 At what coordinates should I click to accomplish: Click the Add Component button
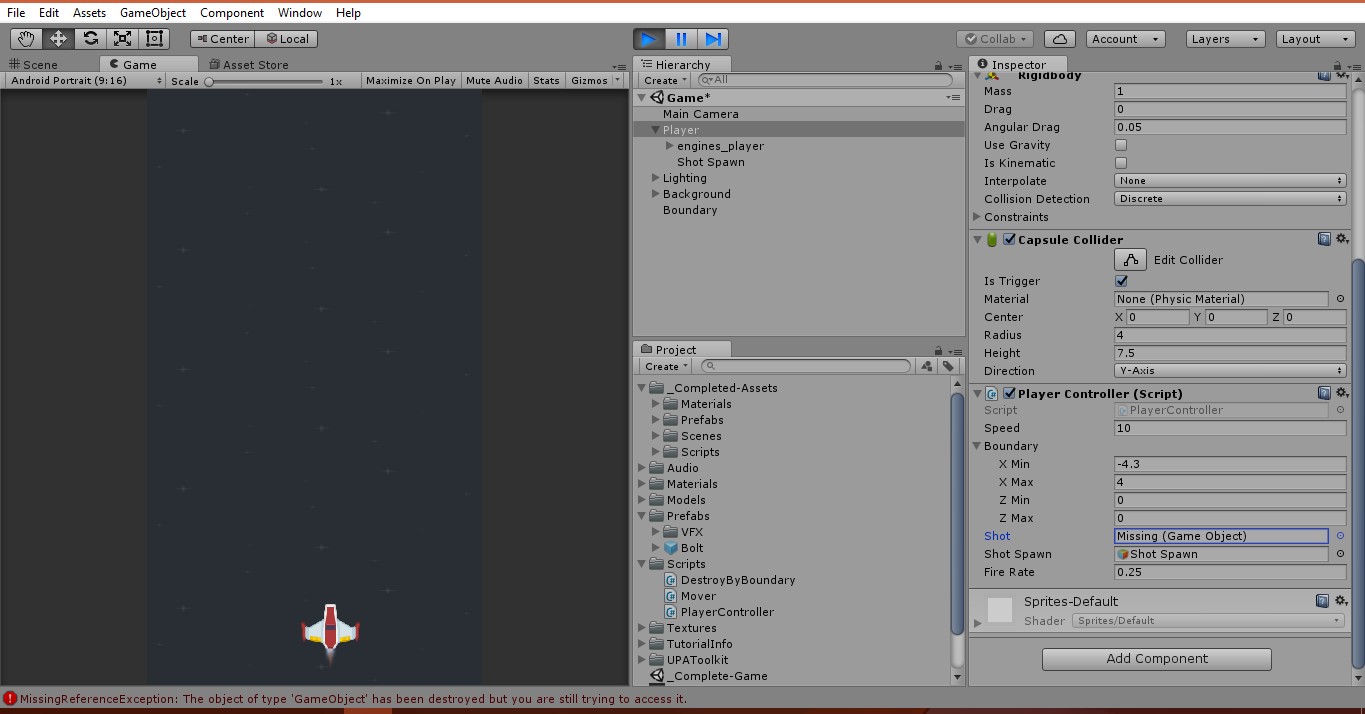(x=1155, y=659)
